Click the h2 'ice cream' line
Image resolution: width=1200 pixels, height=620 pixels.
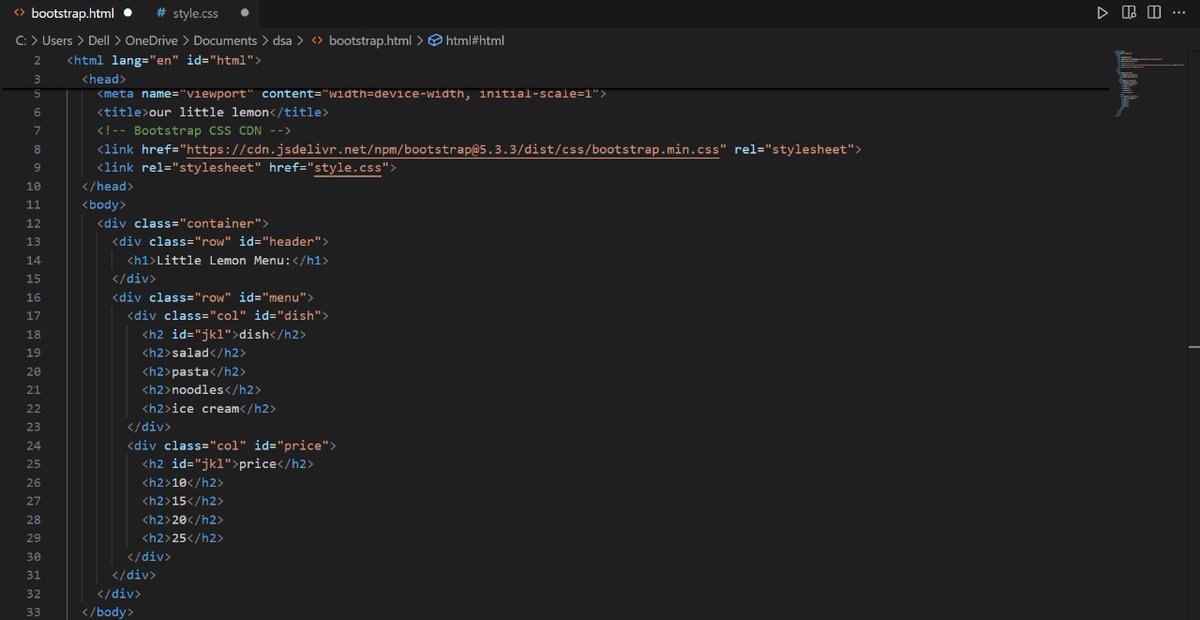coord(209,408)
